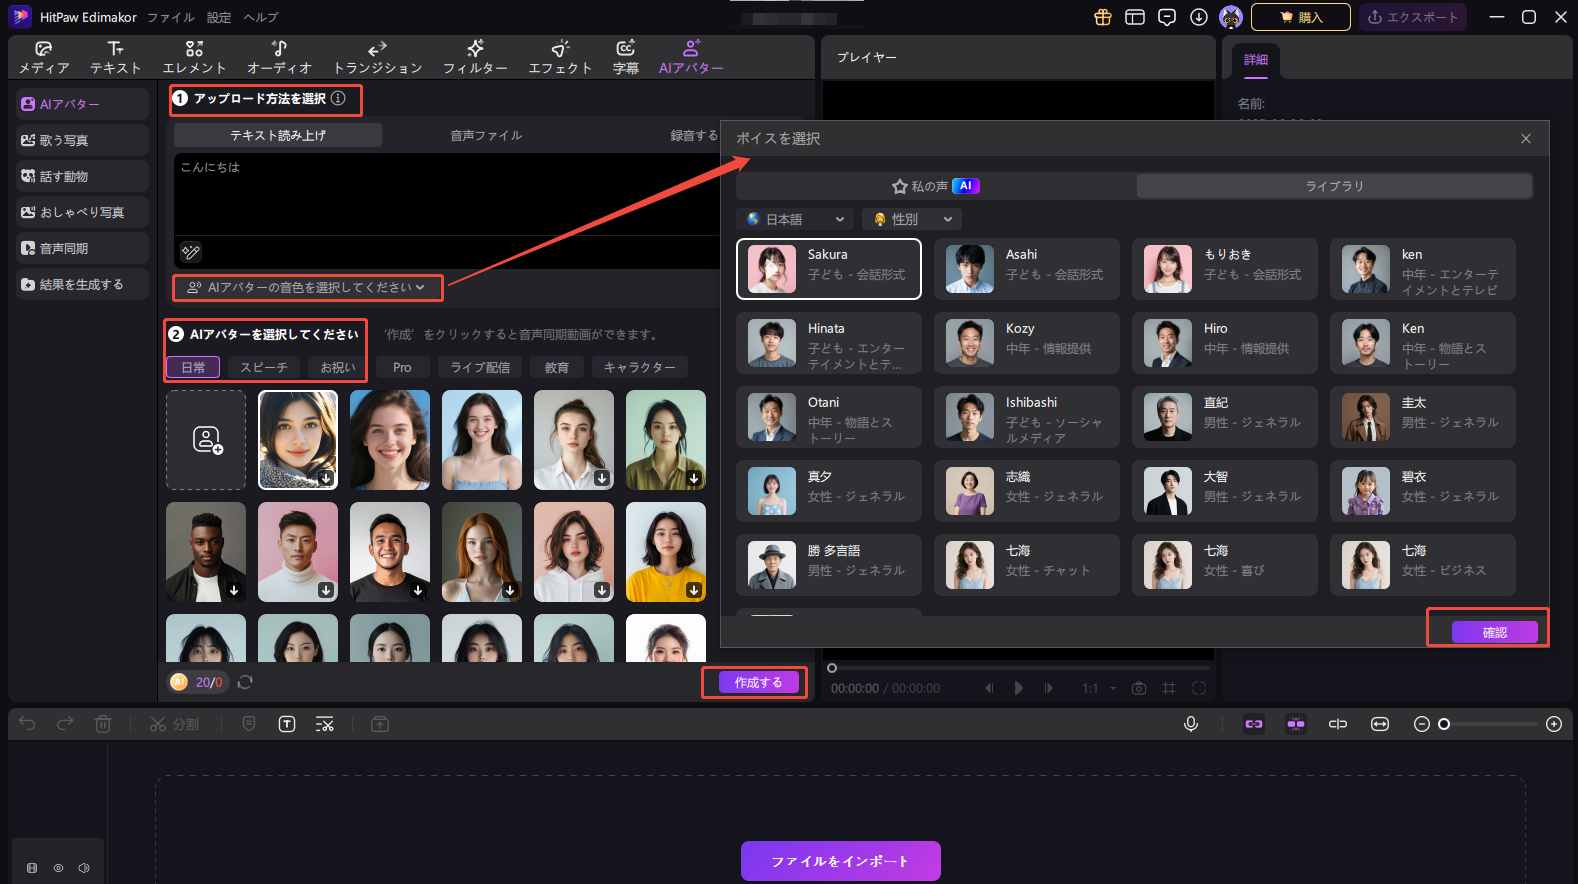Select the Hinata voice card
The height and width of the screenshot is (884, 1578).
click(x=828, y=343)
